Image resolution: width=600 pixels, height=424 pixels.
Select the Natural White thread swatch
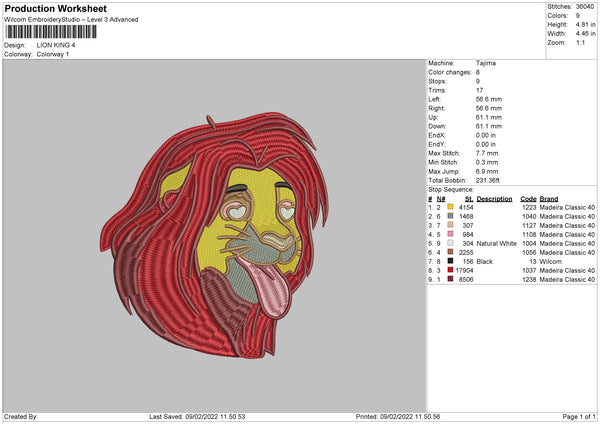pos(450,243)
